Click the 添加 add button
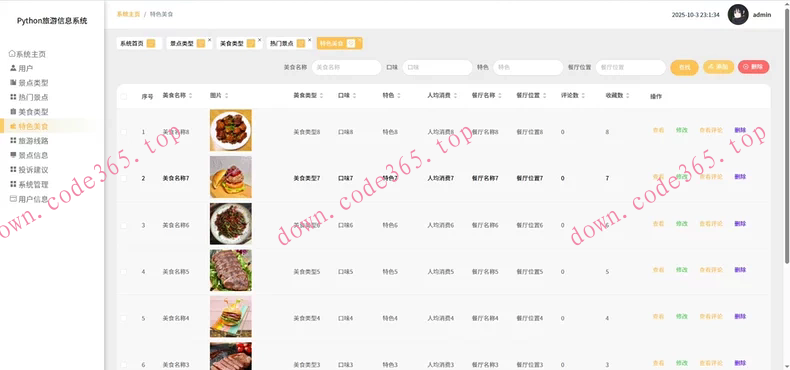790x370 pixels. 718,67
